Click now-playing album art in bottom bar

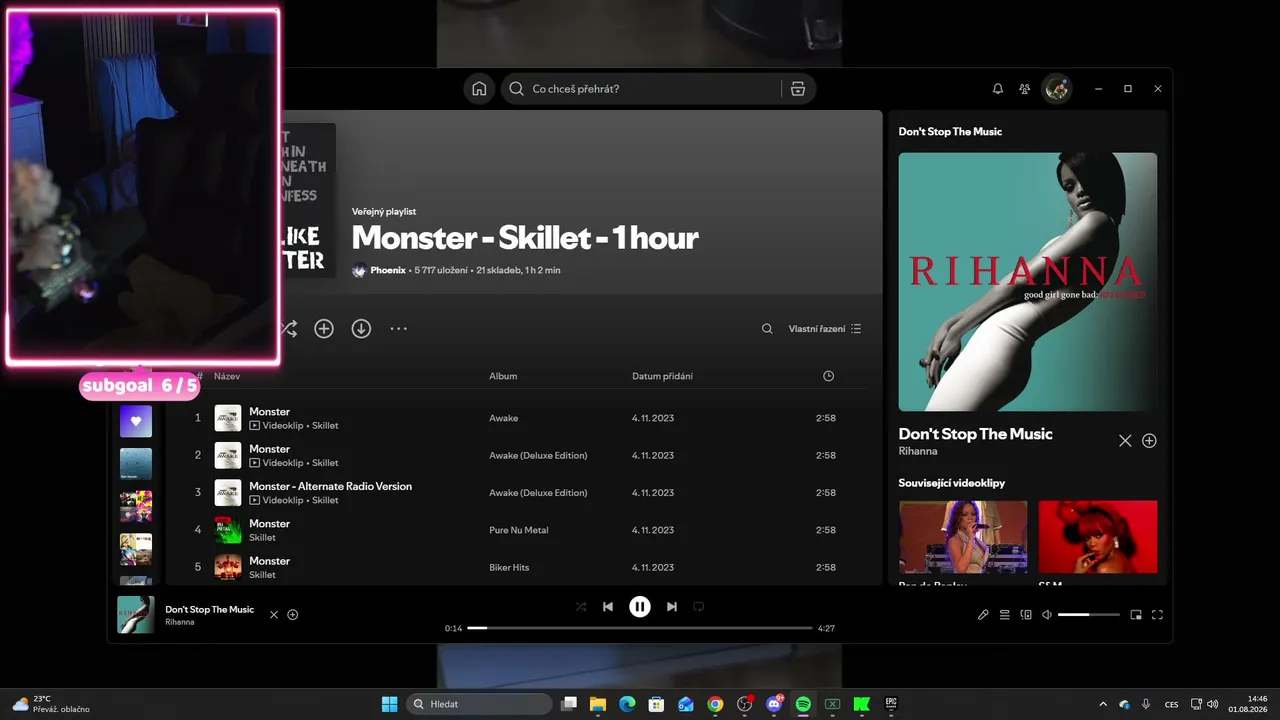pyautogui.click(x=136, y=615)
